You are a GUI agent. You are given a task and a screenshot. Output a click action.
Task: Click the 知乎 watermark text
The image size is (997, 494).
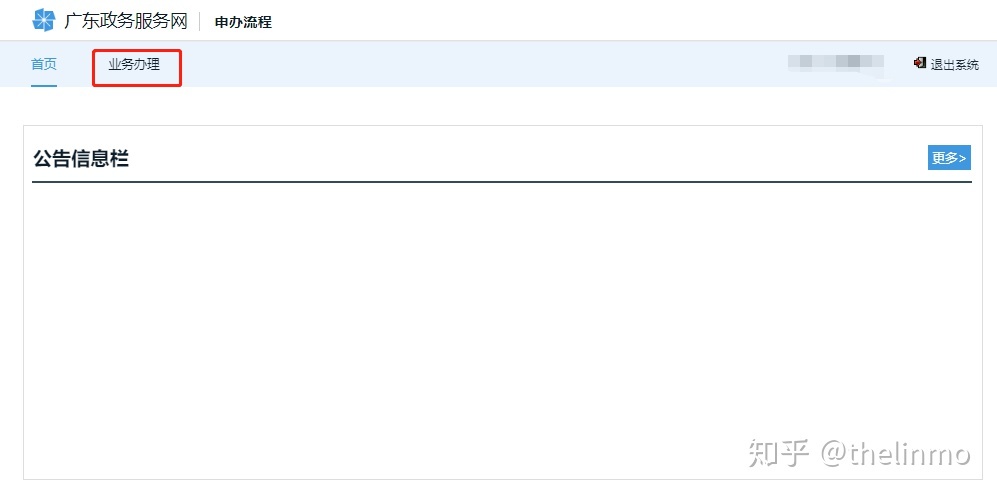(x=779, y=453)
